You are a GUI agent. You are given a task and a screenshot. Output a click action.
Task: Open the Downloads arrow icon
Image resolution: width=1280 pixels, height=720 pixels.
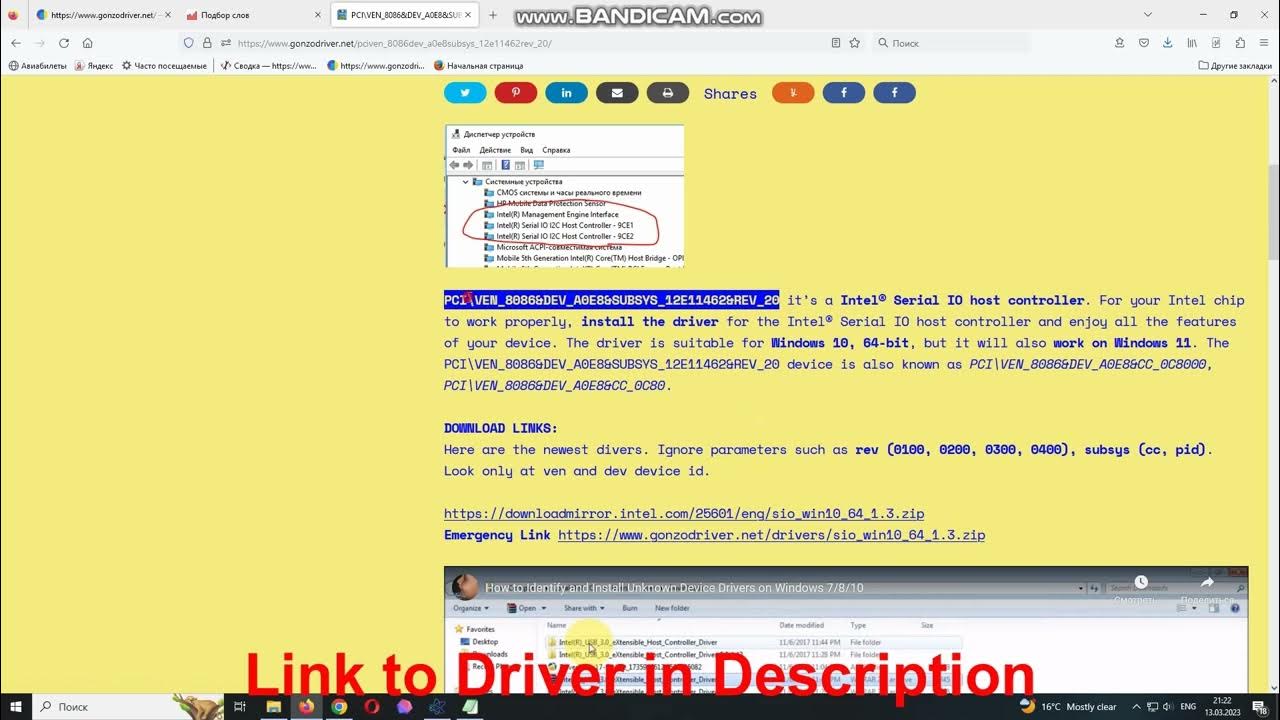(1168, 43)
